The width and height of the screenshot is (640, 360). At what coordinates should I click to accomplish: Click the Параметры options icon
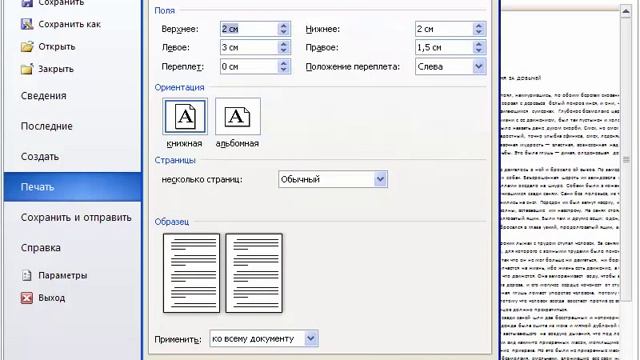pos(27,276)
